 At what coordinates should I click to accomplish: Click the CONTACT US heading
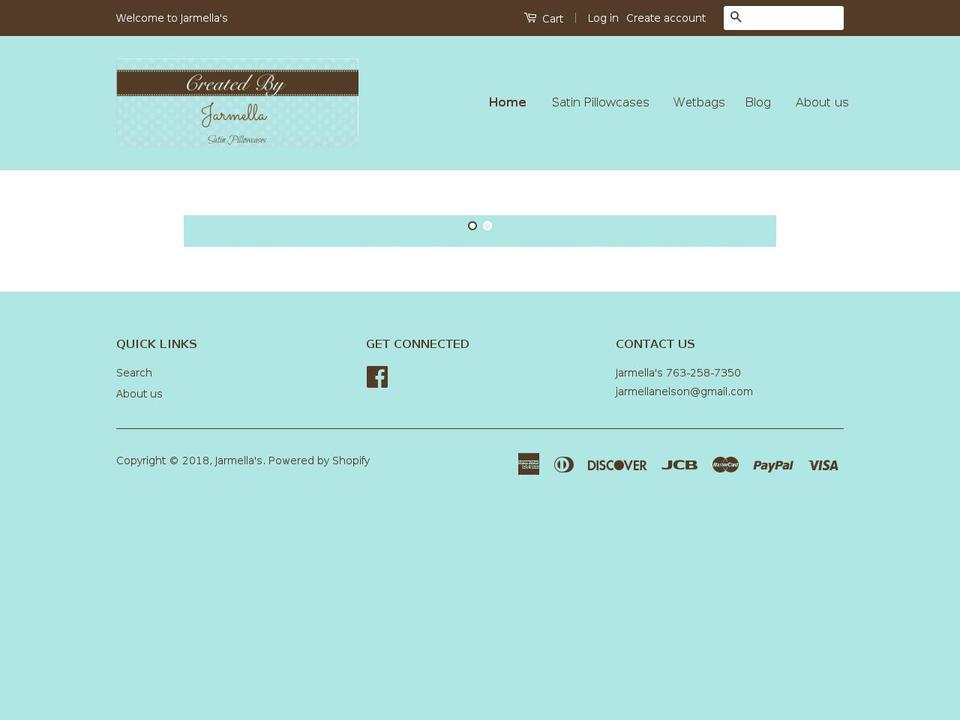pos(655,344)
